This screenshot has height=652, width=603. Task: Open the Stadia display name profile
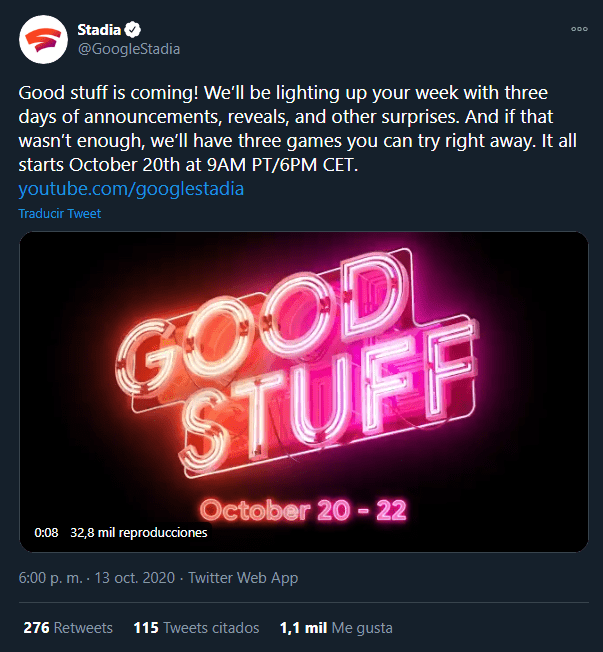[x=99, y=30]
